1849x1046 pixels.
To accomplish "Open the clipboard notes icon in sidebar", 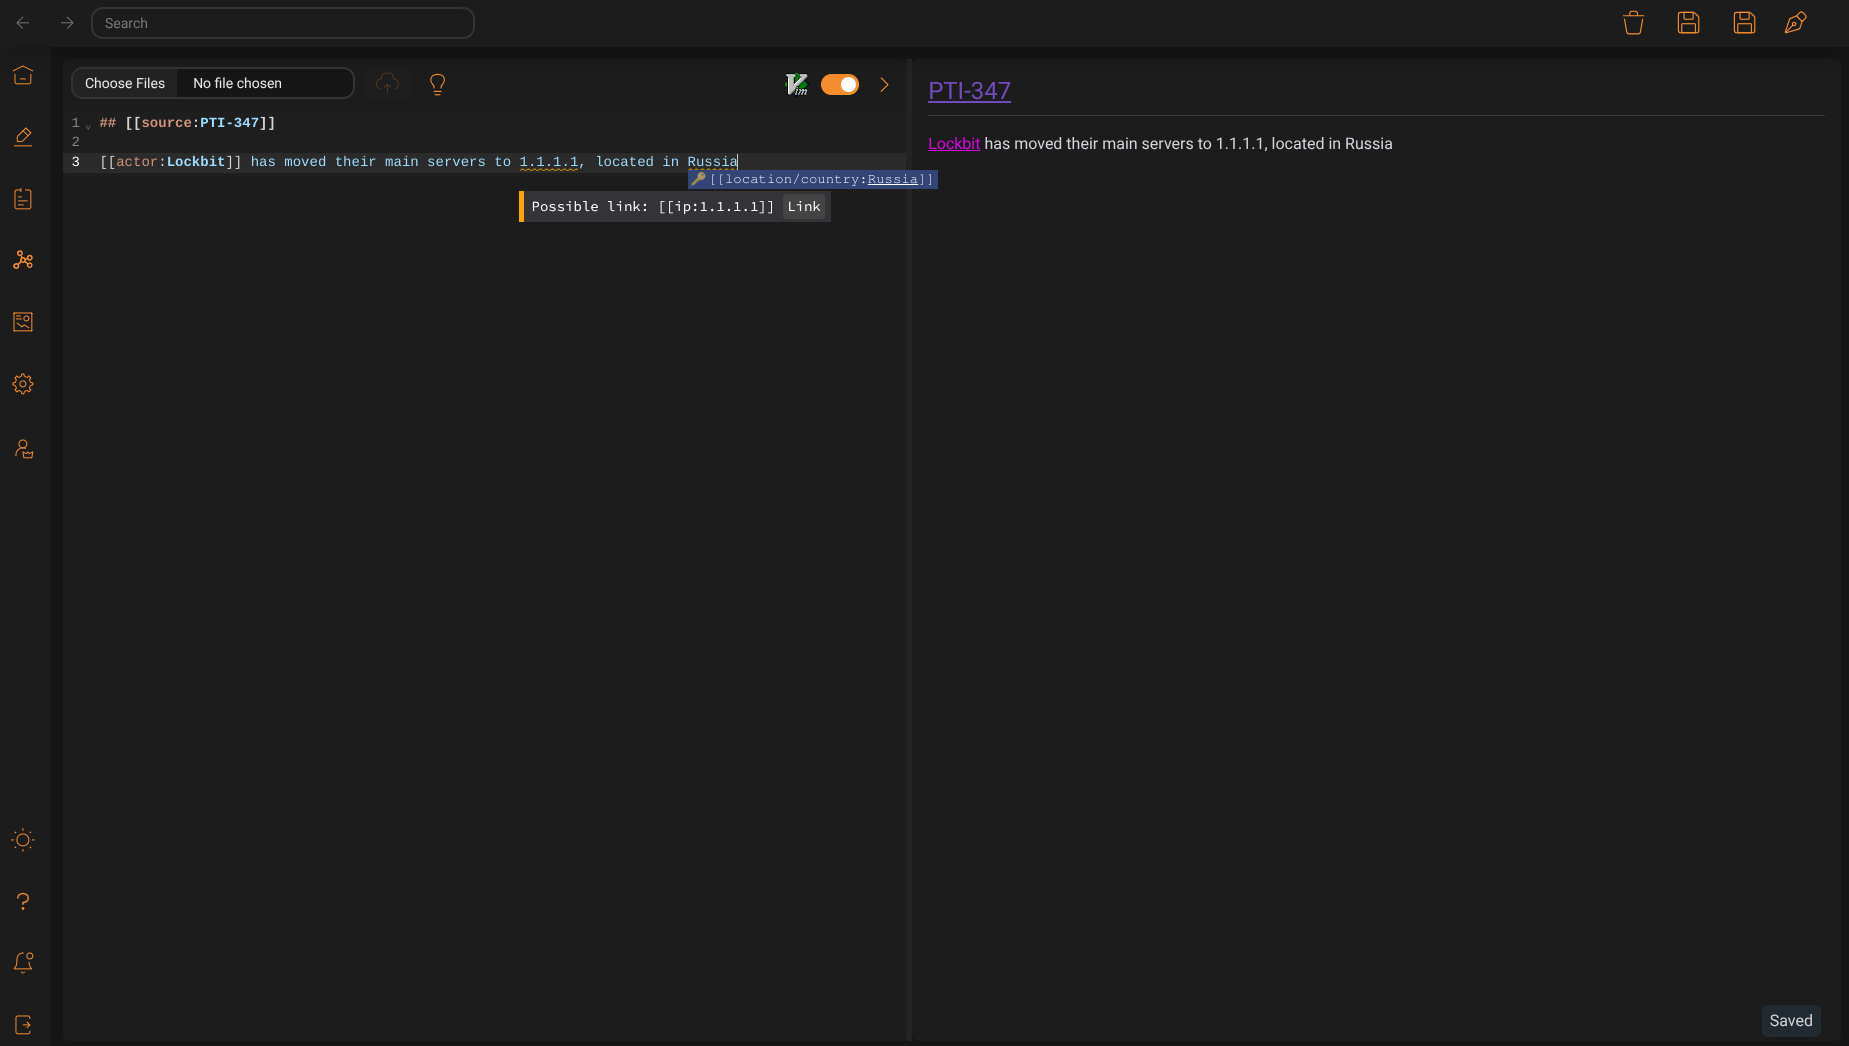I will (23, 199).
